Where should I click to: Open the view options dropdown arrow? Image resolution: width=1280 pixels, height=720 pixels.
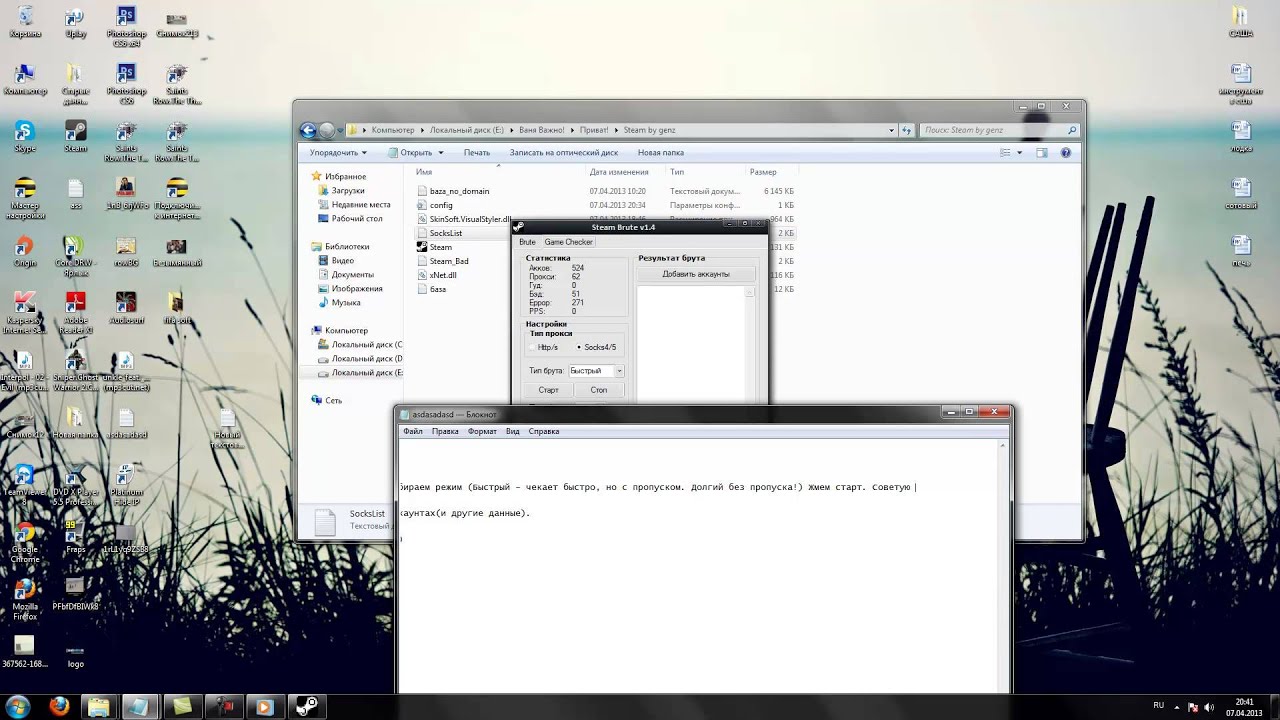[1019, 153]
